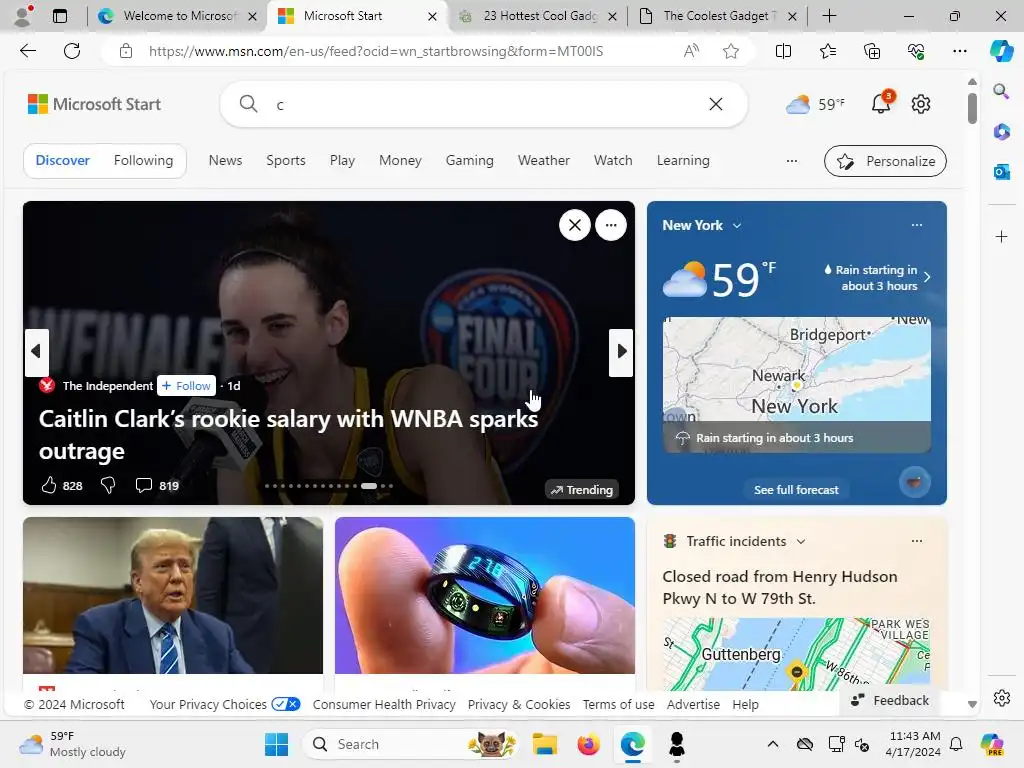Screen dimensions: 1024x768
Task: Dismiss the featured story with X button
Action: pyautogui.click(x=575, y=225)
